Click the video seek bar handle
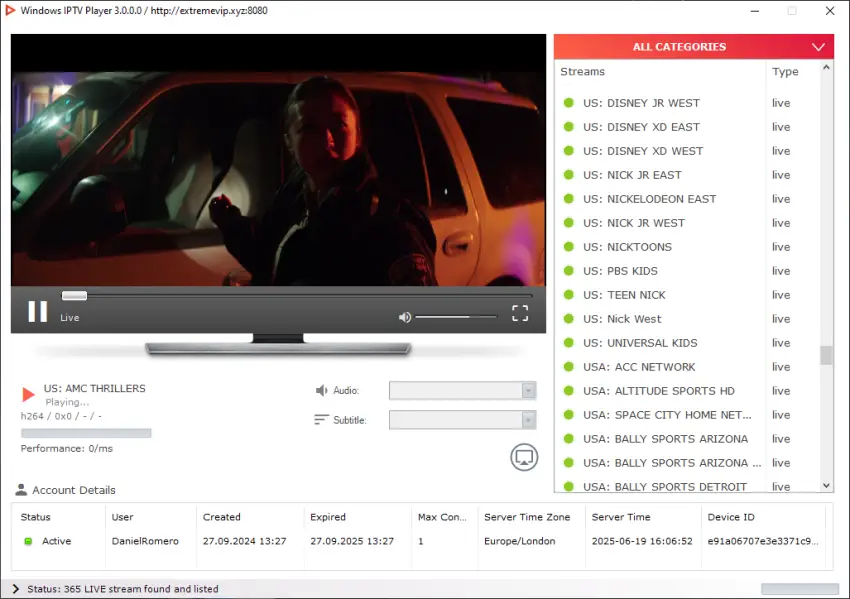 click(x=74, y=295)
